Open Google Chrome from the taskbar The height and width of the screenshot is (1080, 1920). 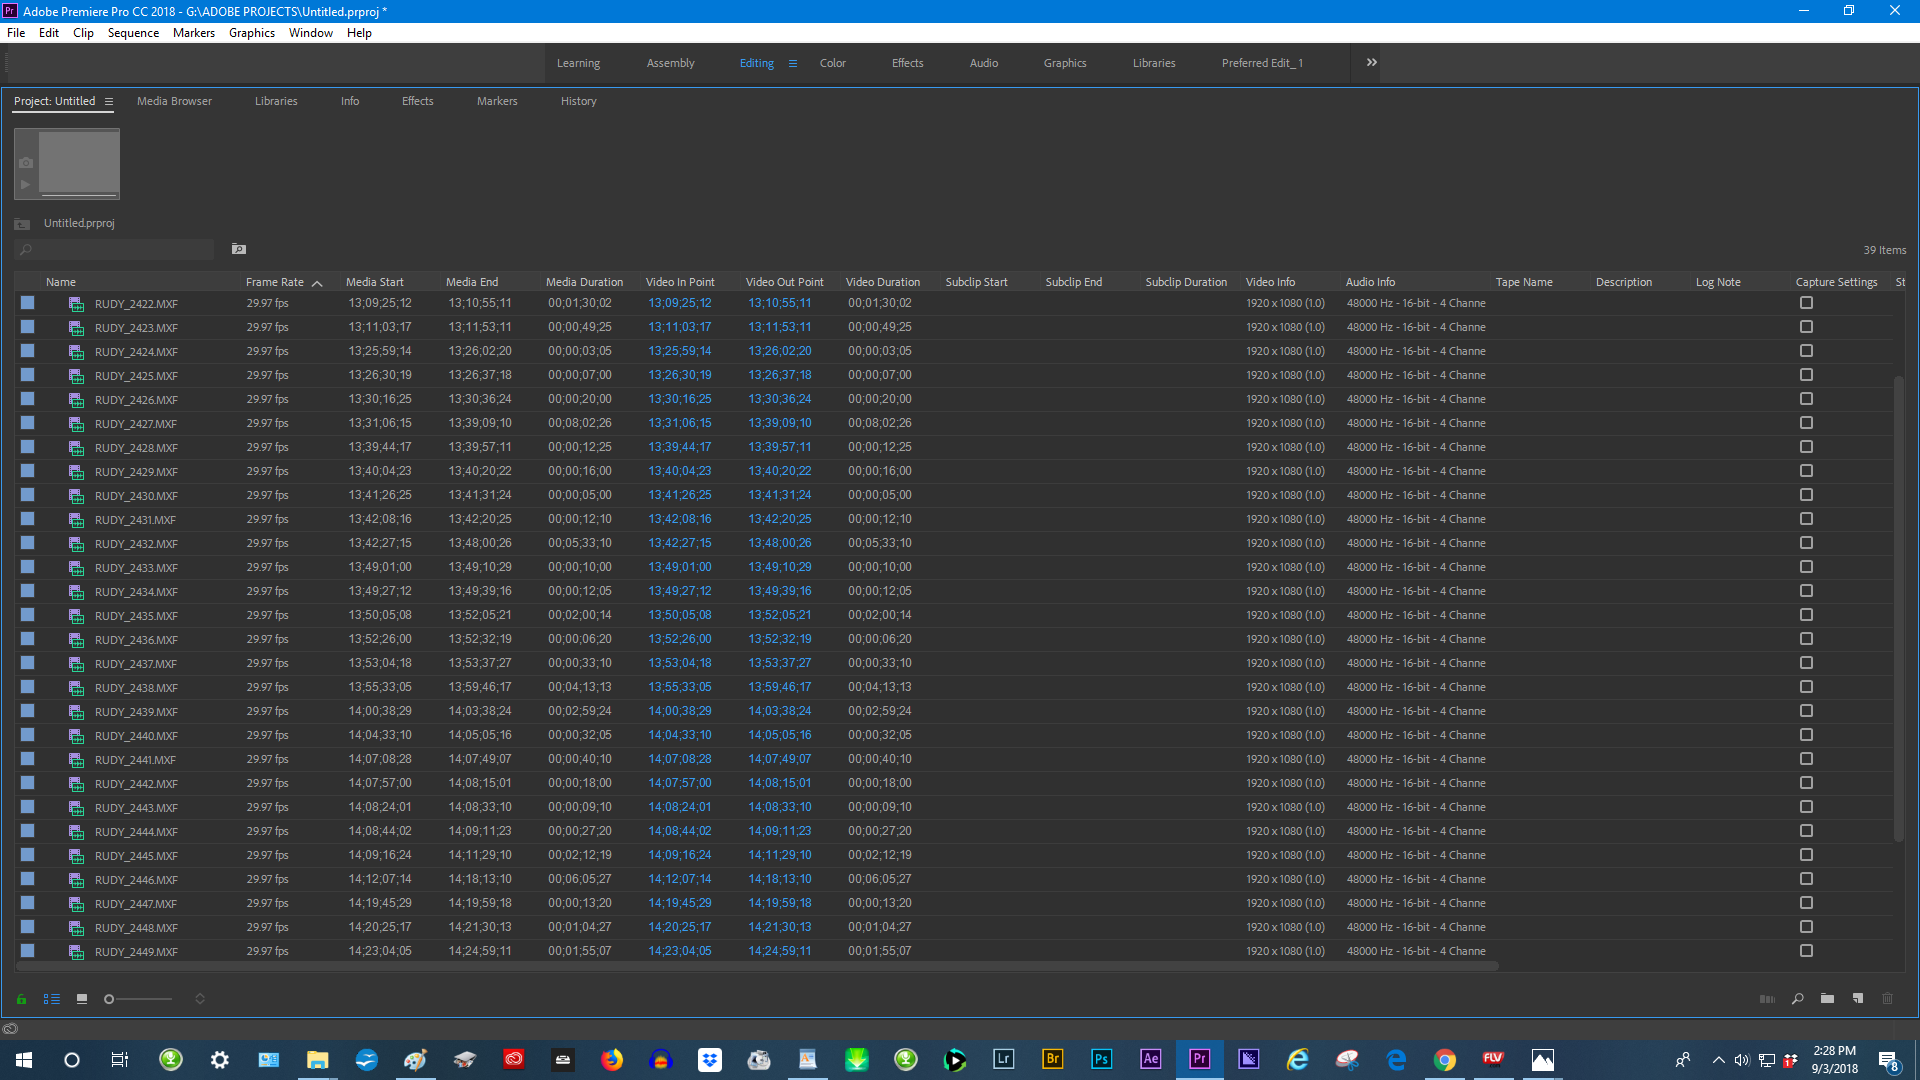(1444, 1059)
